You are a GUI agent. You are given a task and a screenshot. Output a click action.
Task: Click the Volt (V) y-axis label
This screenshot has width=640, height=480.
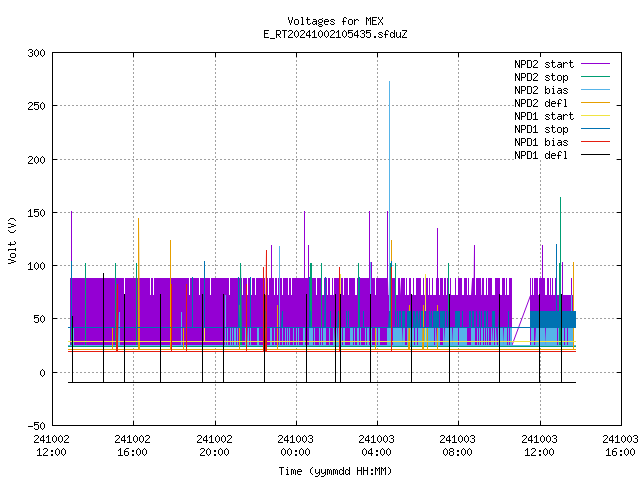point(12,240)
